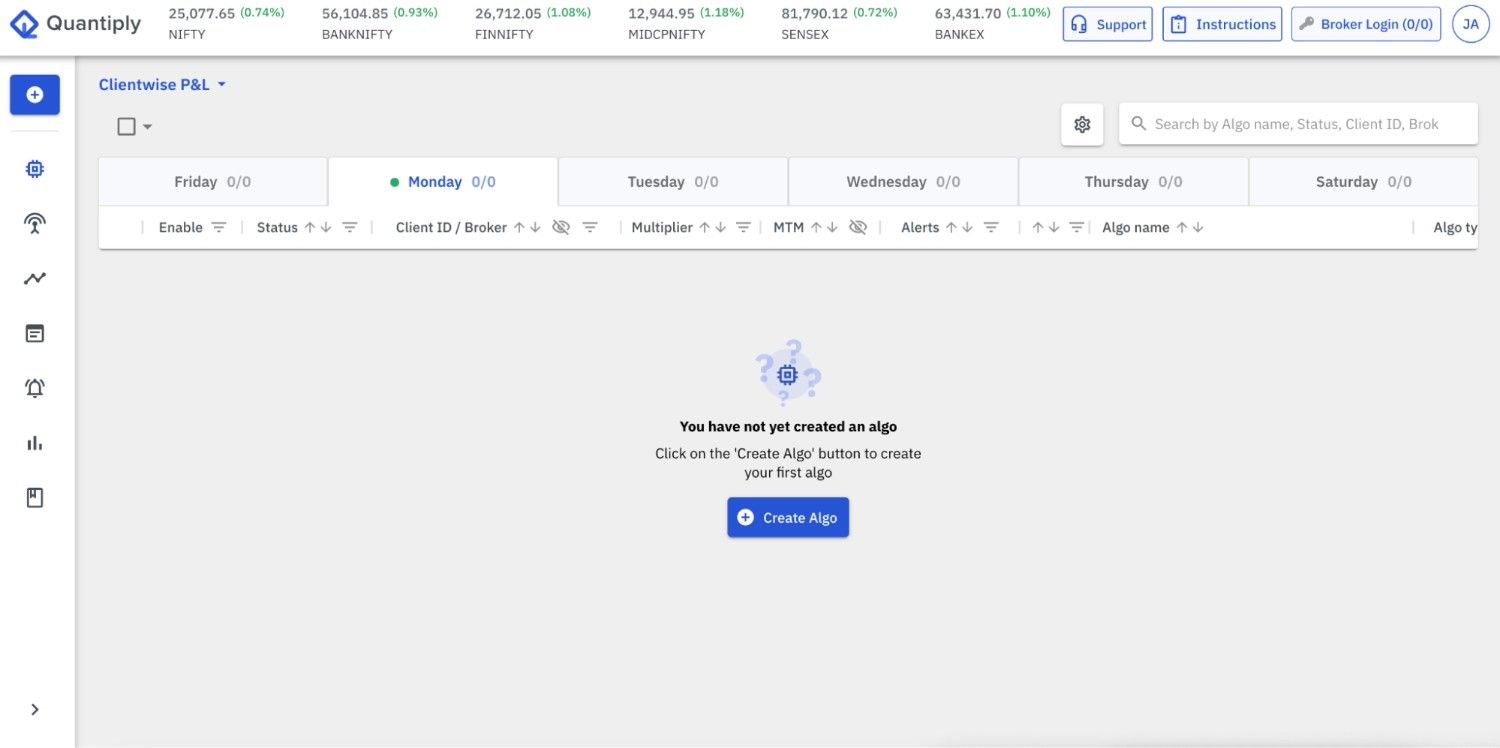
Task: Open the algo chip icon in sidebar
Action: 35,169
